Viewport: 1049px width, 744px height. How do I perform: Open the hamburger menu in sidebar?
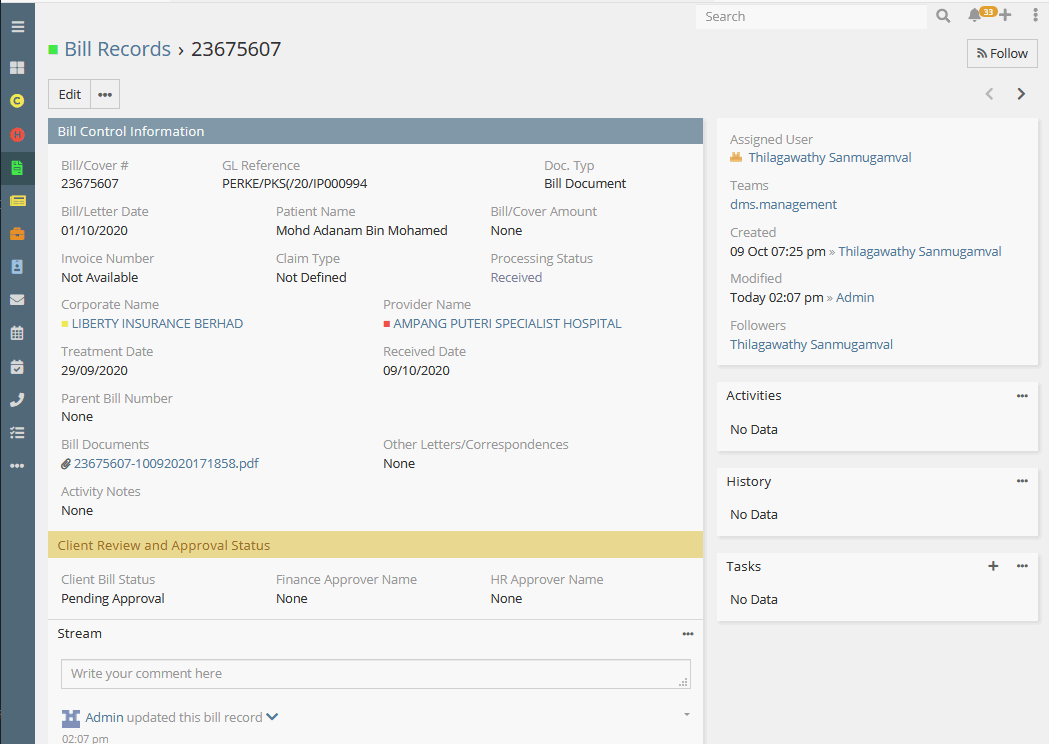point(17,27)
